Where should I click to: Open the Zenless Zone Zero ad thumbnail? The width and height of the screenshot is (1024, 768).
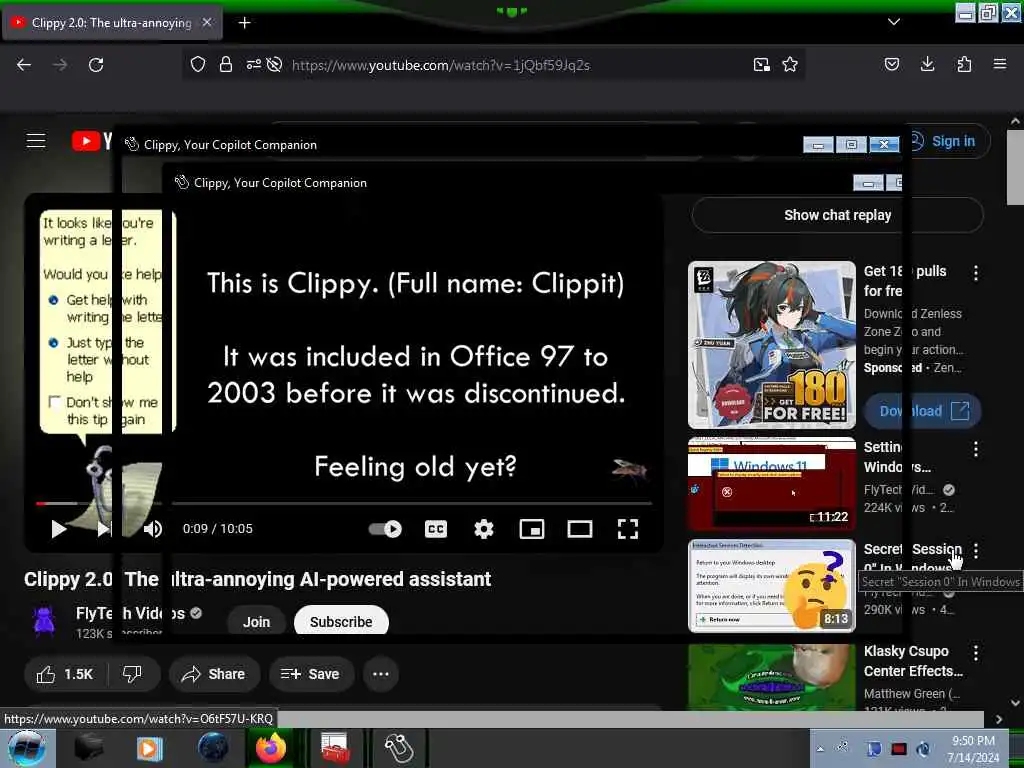771,344
